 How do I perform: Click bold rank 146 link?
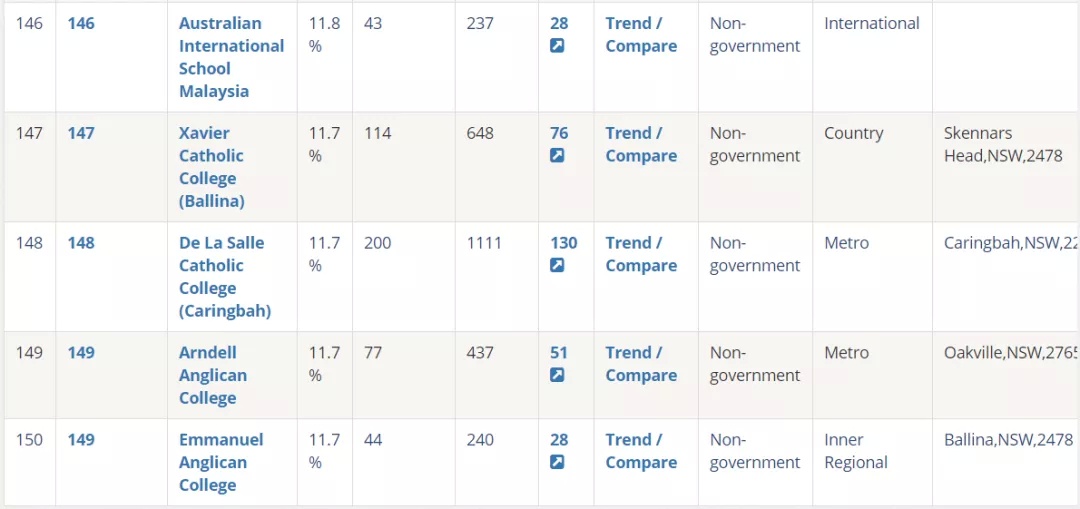coord(81,23)
